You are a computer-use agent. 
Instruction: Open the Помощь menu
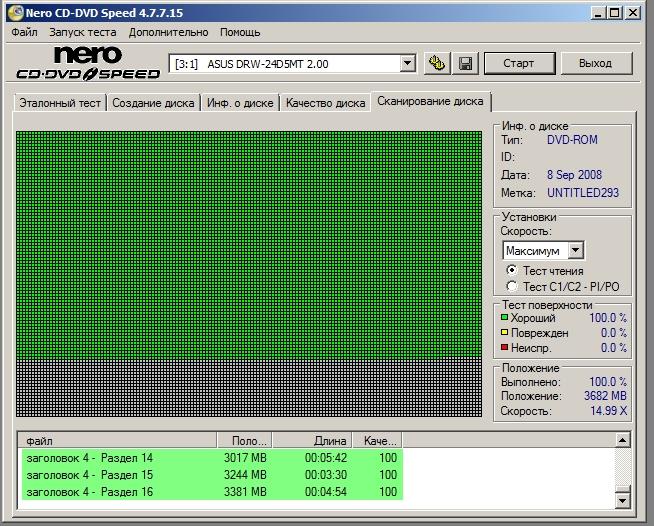point(240,32)
